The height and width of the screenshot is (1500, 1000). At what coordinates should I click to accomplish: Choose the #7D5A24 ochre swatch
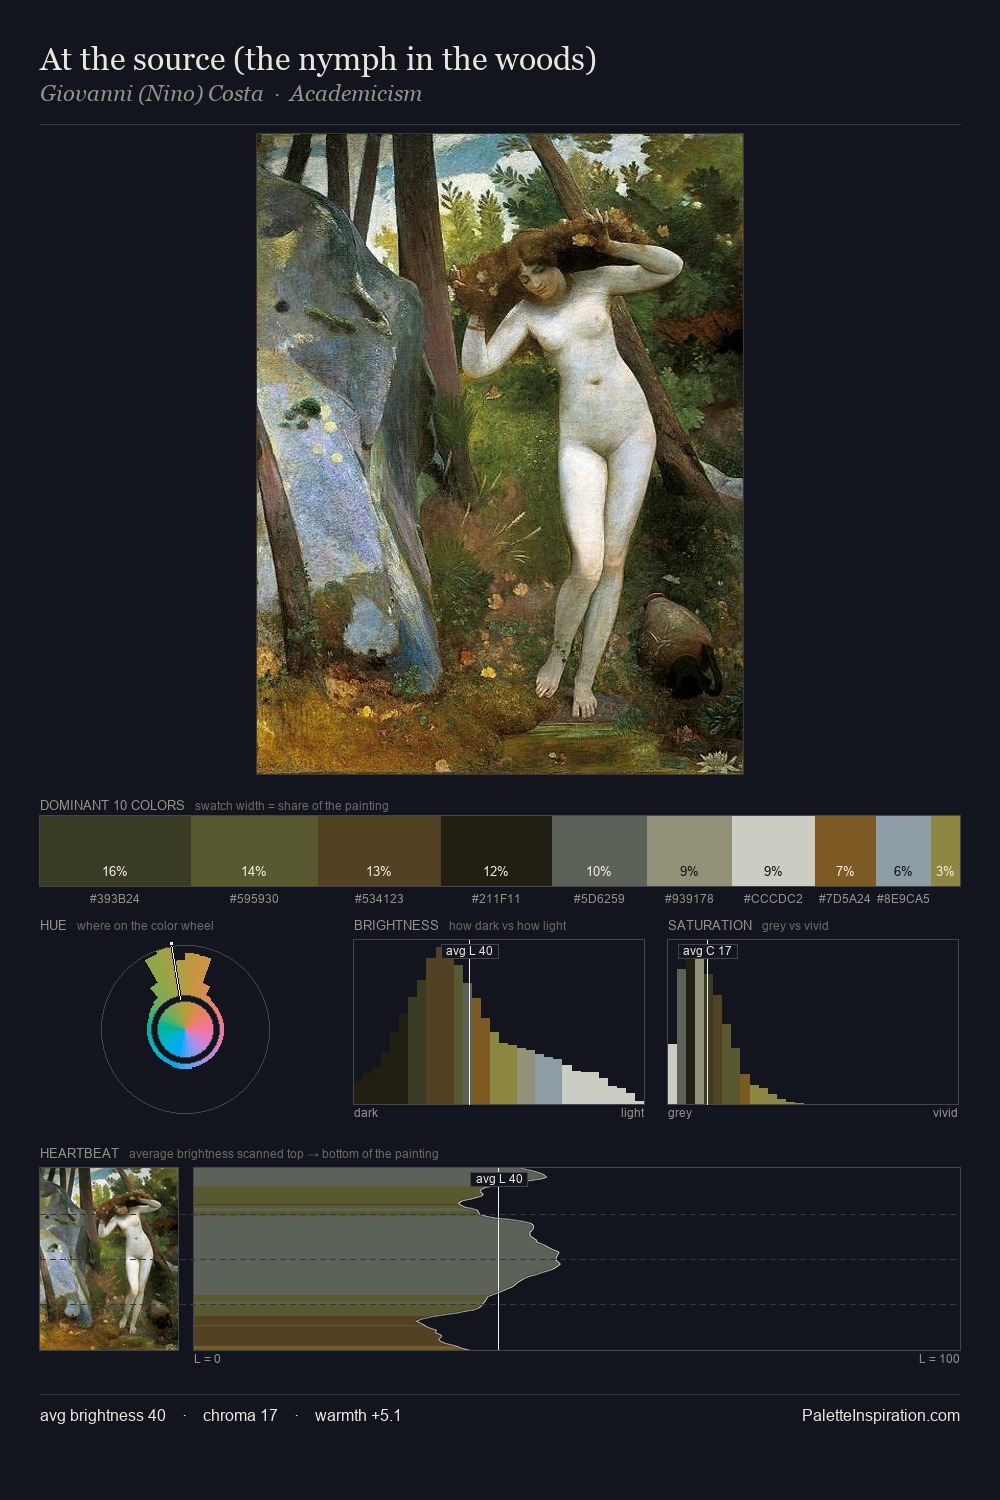click(x=845, y=851)
